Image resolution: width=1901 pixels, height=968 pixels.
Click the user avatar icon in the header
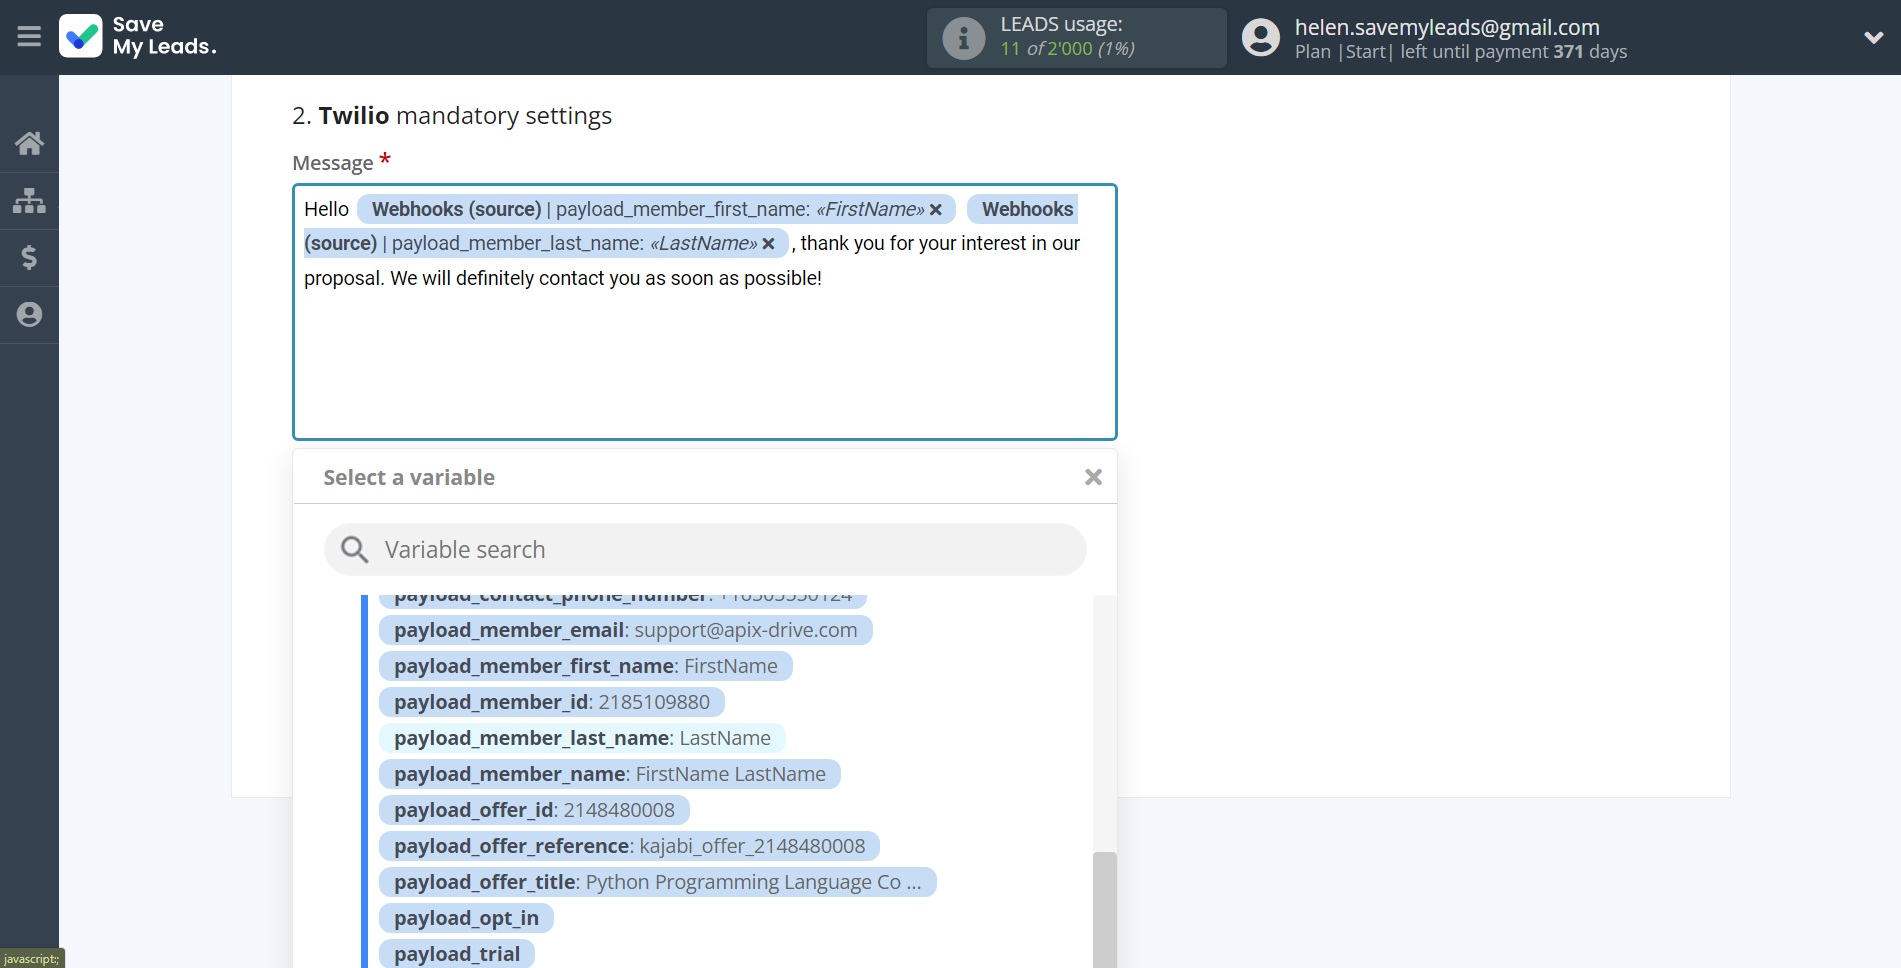(1260, 38)
